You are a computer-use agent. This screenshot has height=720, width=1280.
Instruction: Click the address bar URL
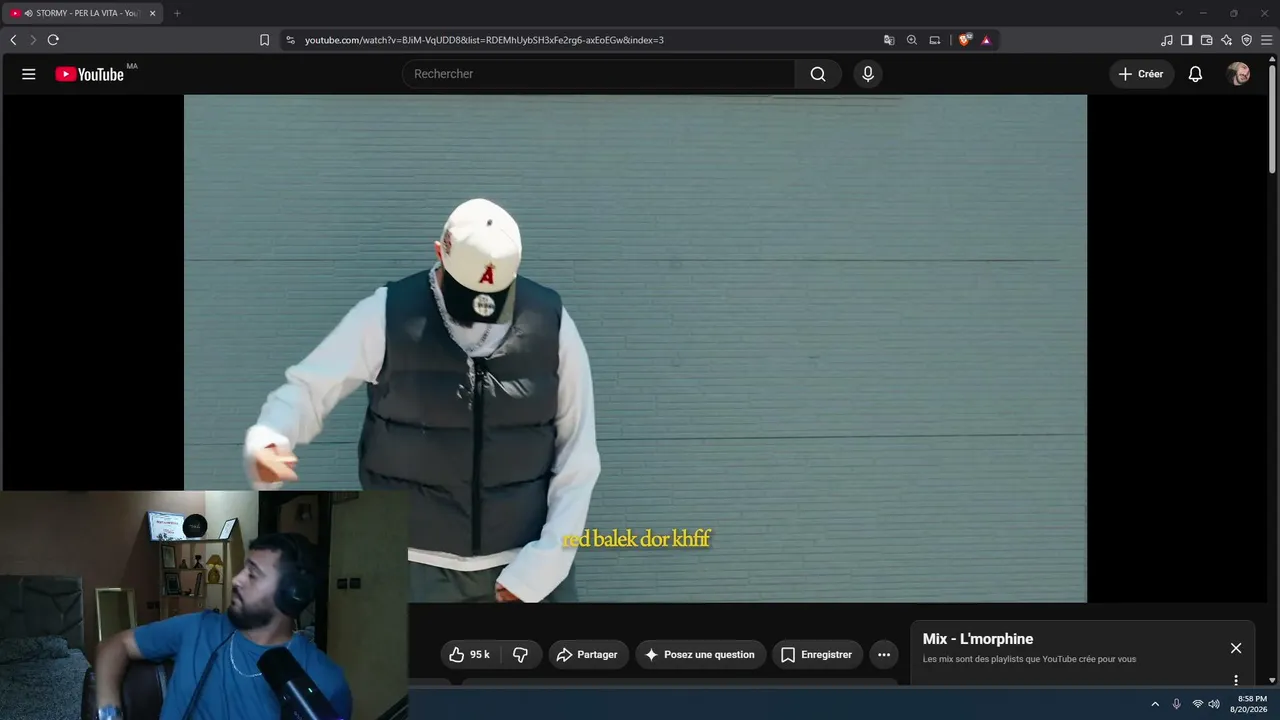pyautogui.click(x=484, y=40)
